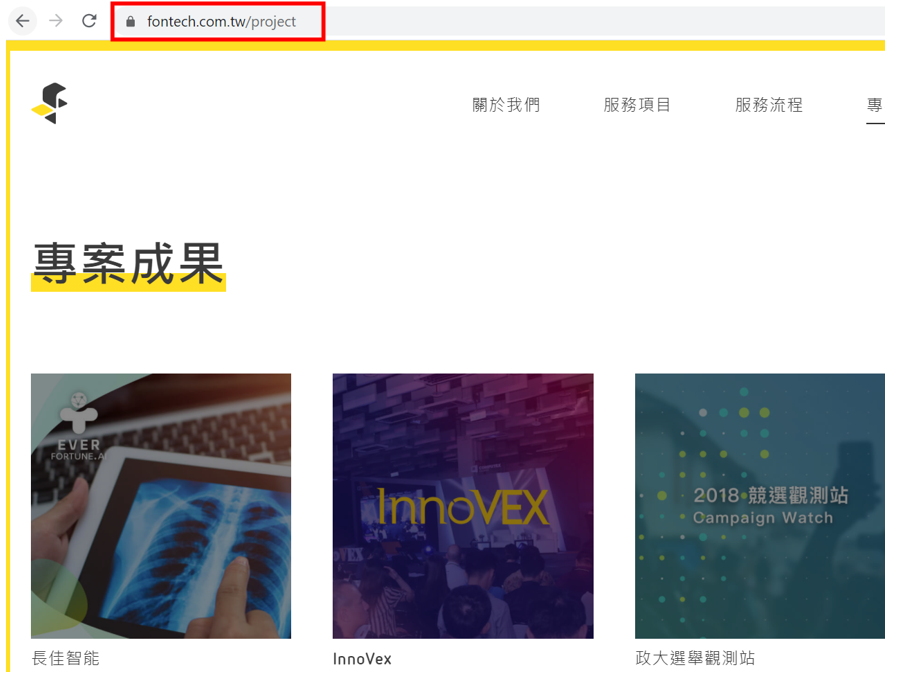Open the 2018 競選觀測站 Campaign Watch thumbnail
This screenshot has width=902, height=686.
pyautogui.click(x=760, y=506)
